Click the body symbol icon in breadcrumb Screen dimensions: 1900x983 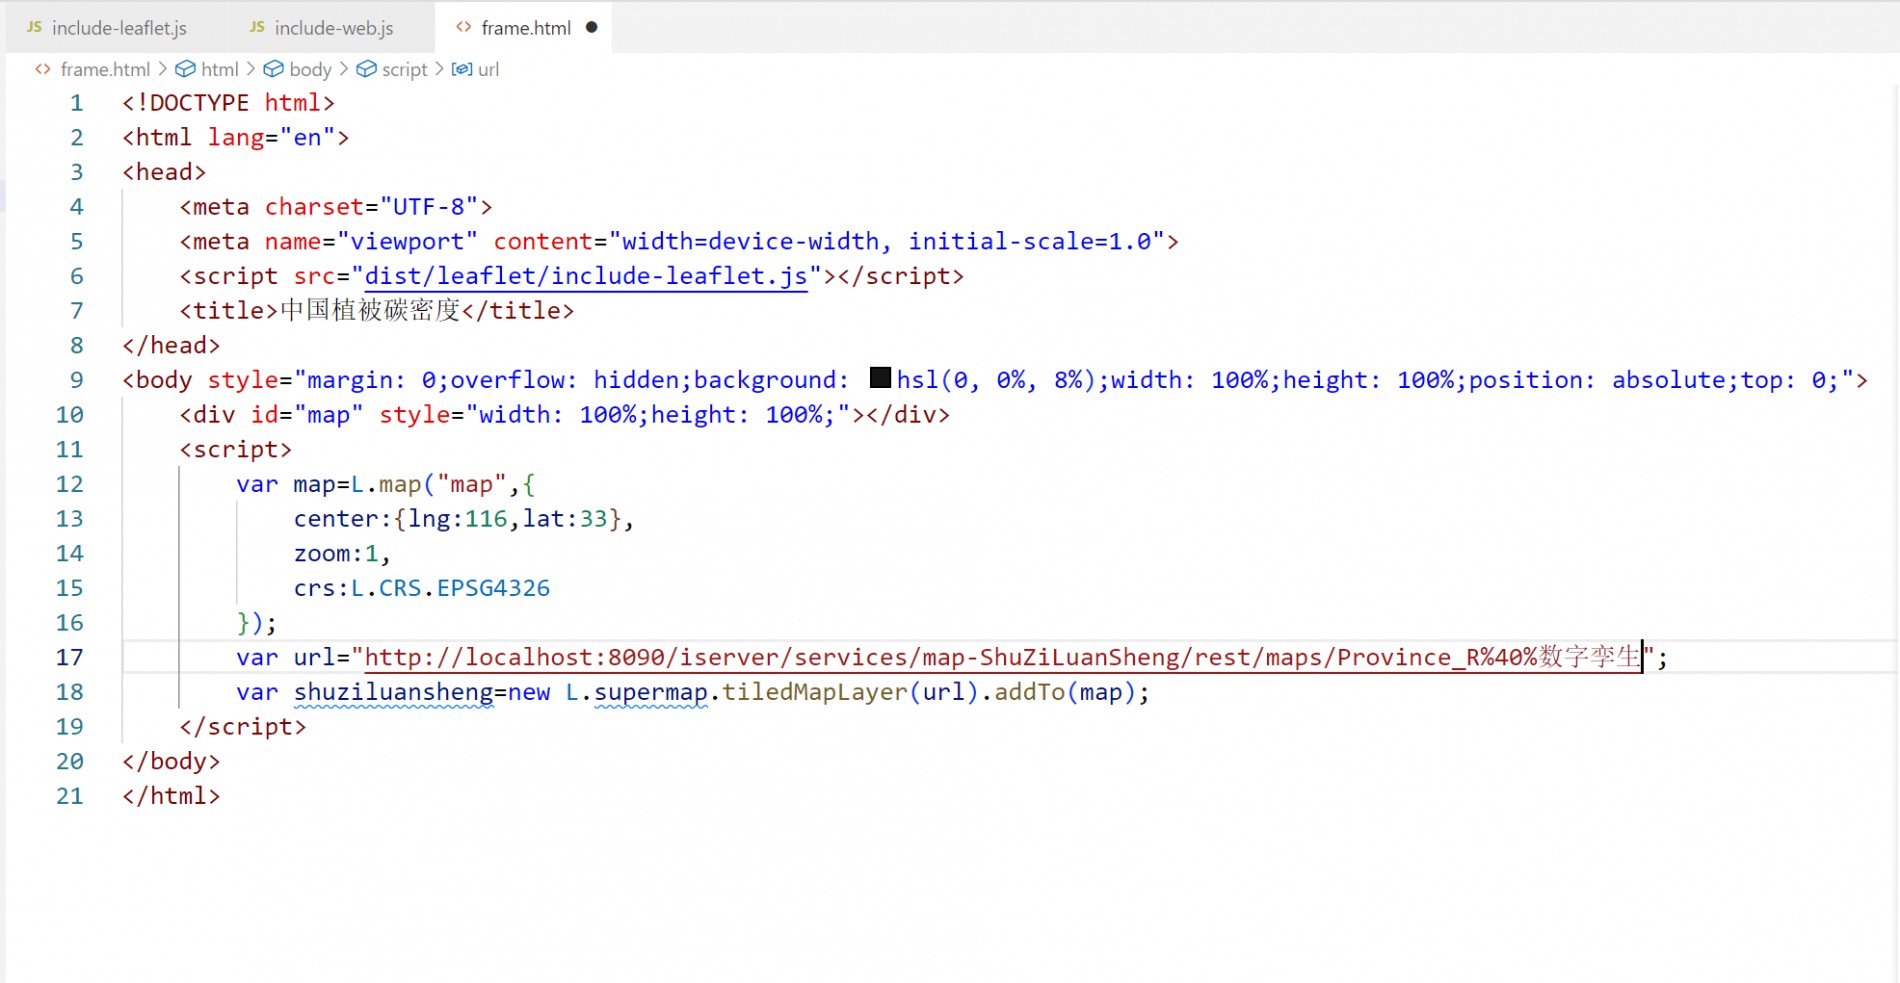[273, 69]
